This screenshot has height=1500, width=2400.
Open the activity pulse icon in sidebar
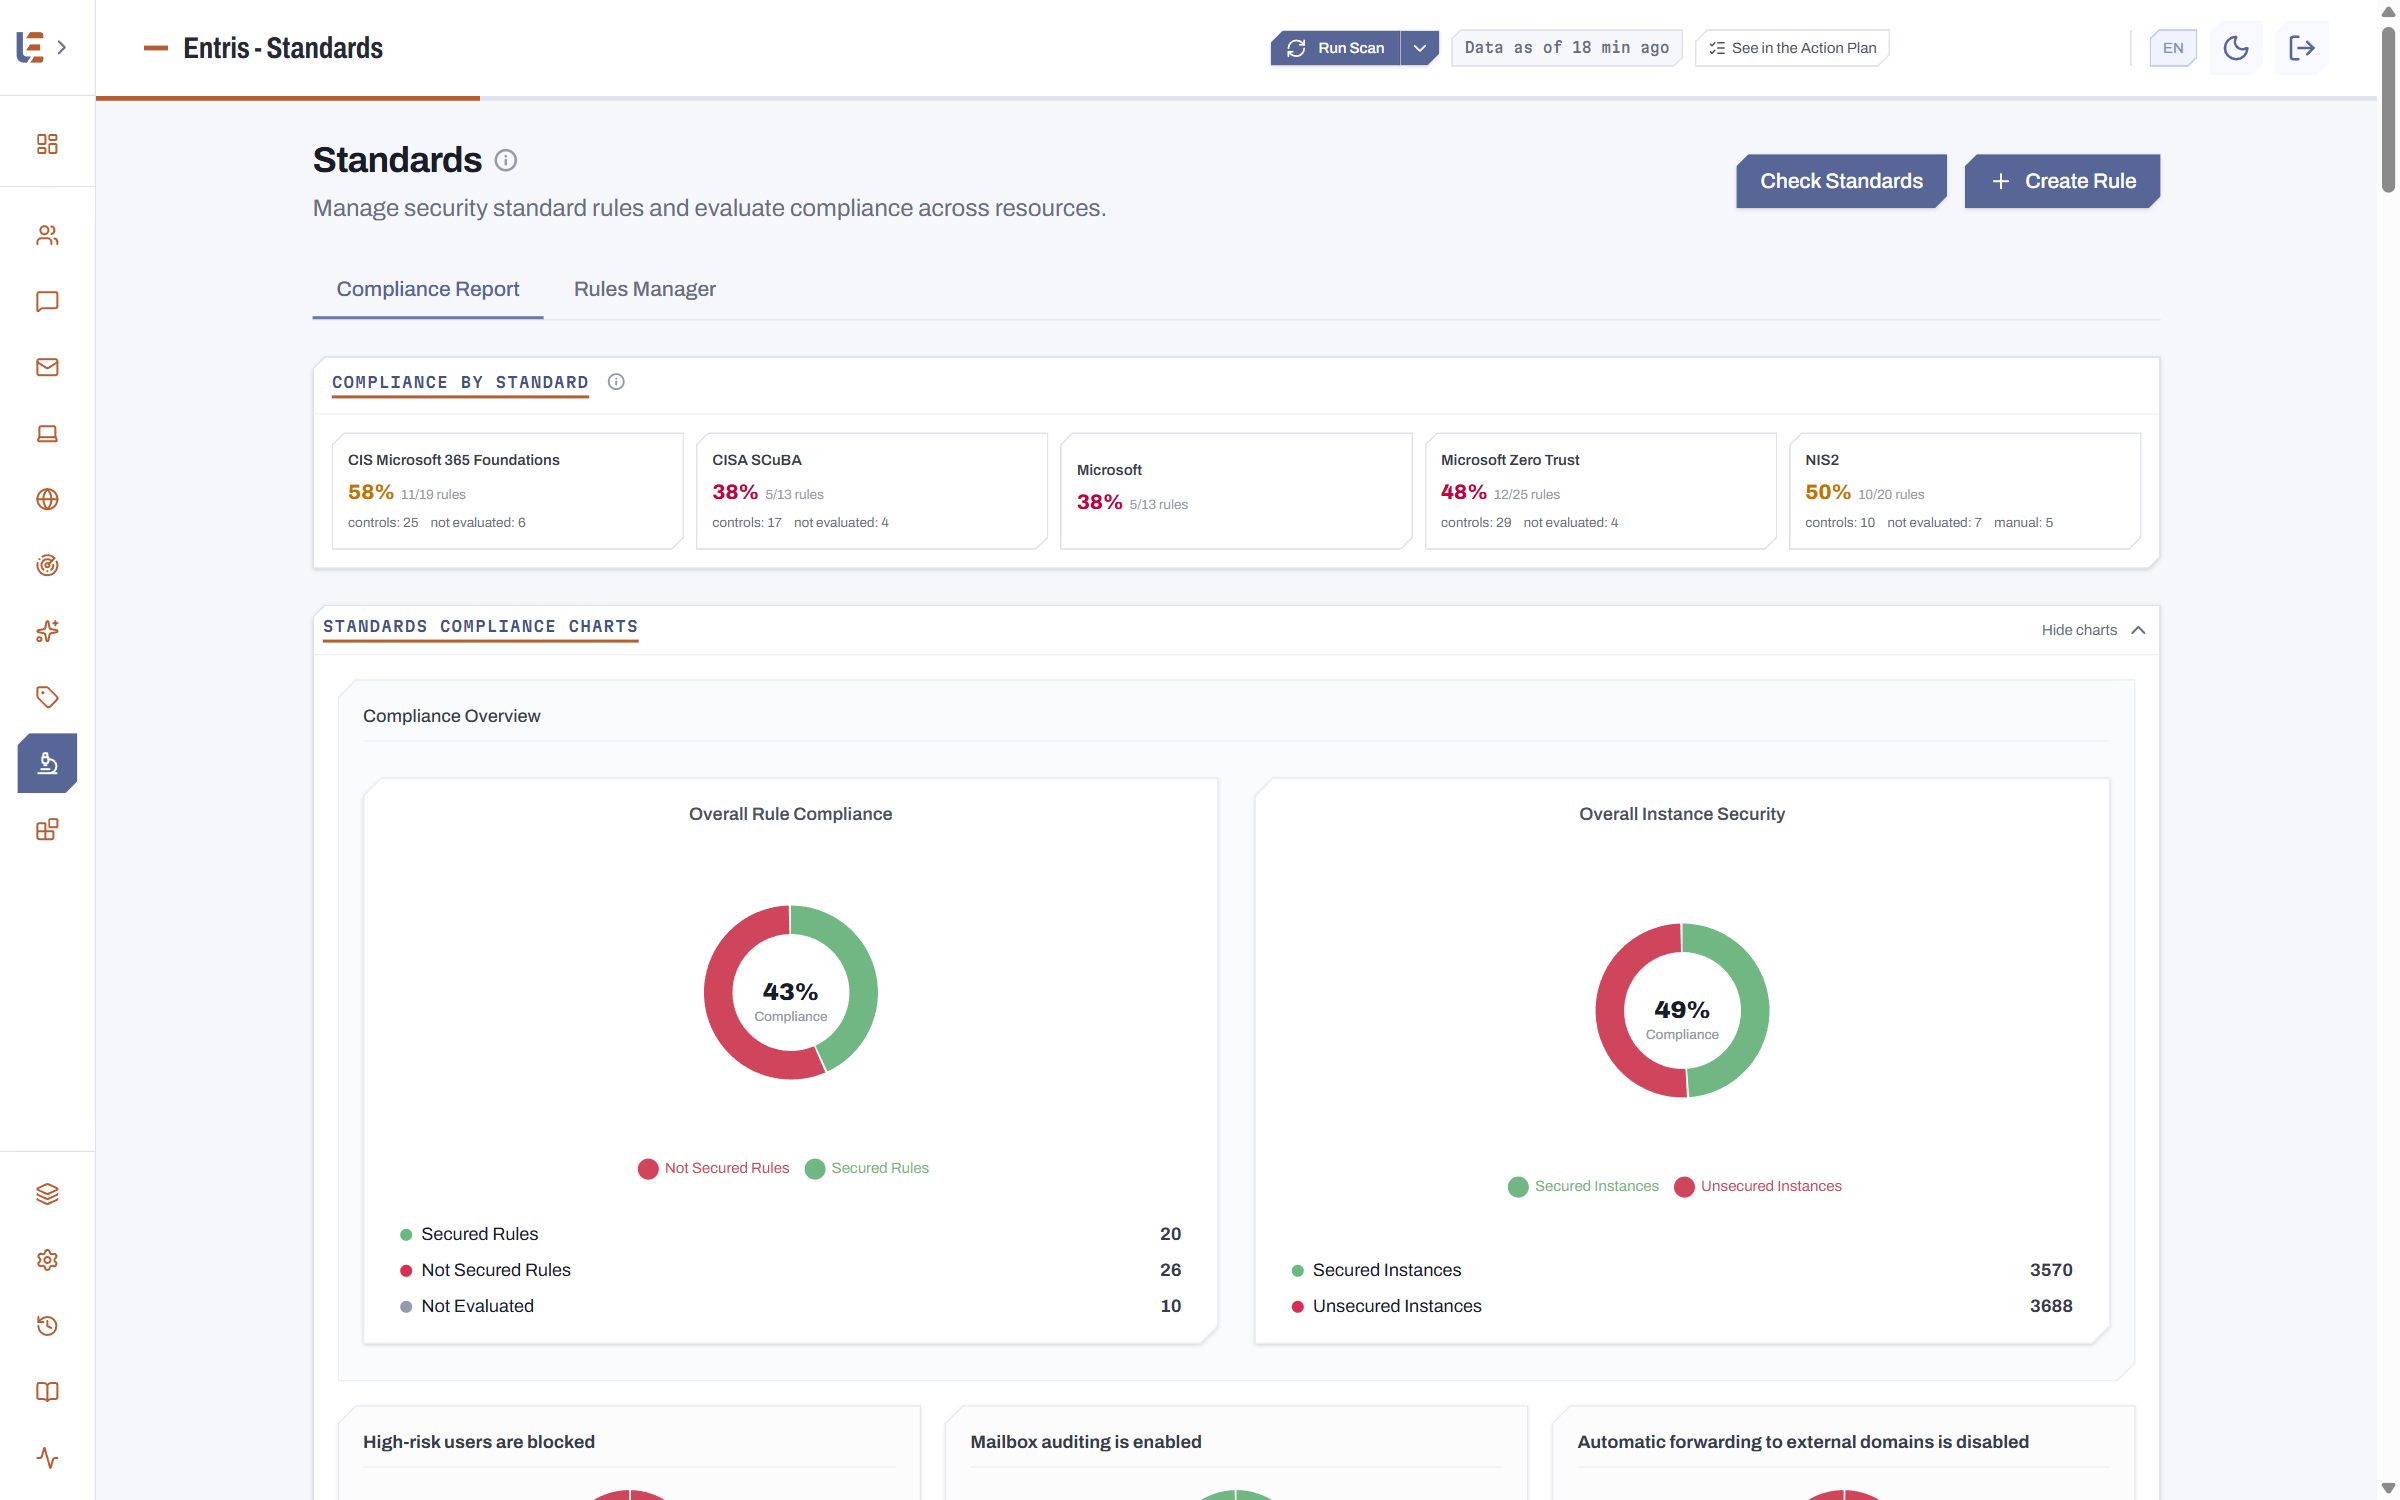(x=47, y=1458)
